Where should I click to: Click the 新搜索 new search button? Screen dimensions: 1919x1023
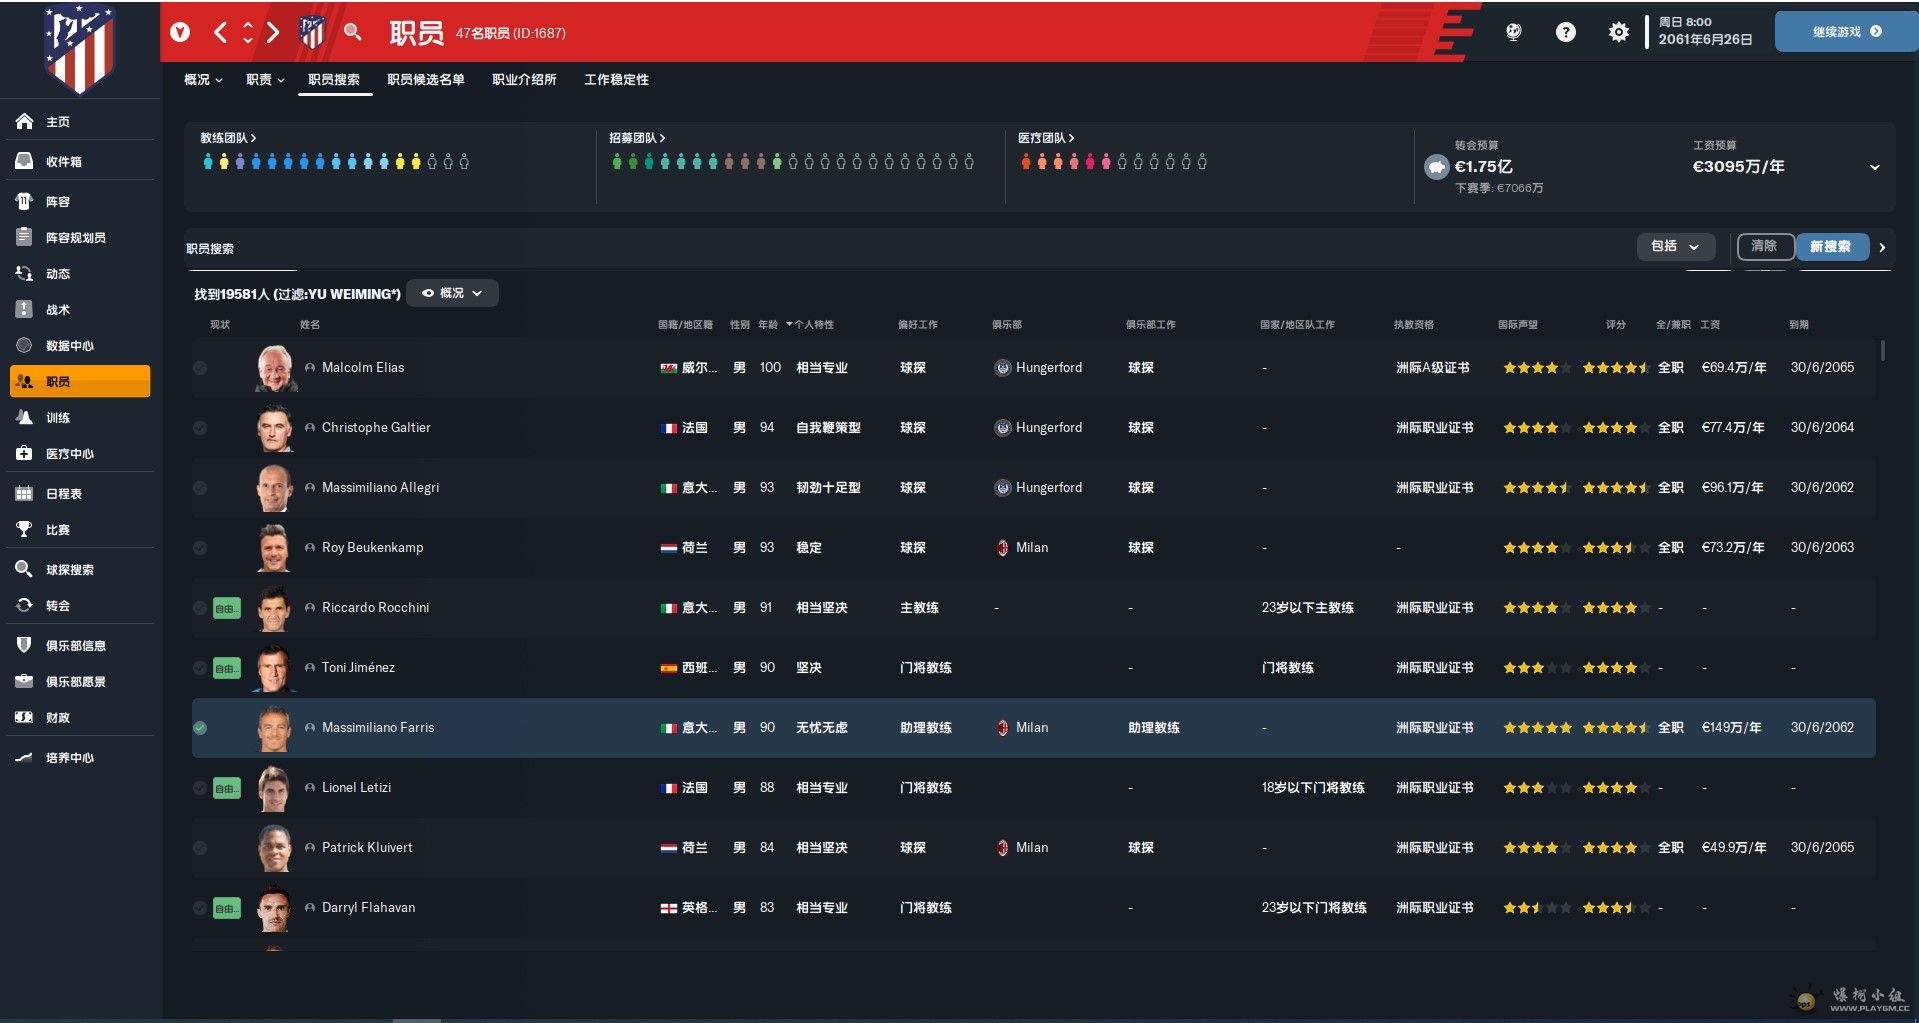[x=1831, y=246]
